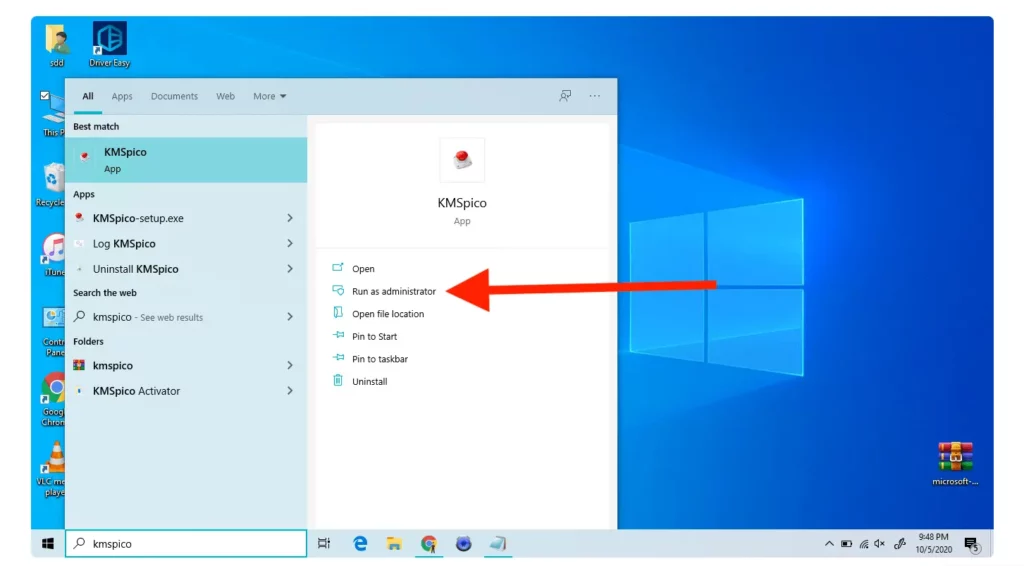Launch Microsoft Edge from the taskbar

coord(360,543)
